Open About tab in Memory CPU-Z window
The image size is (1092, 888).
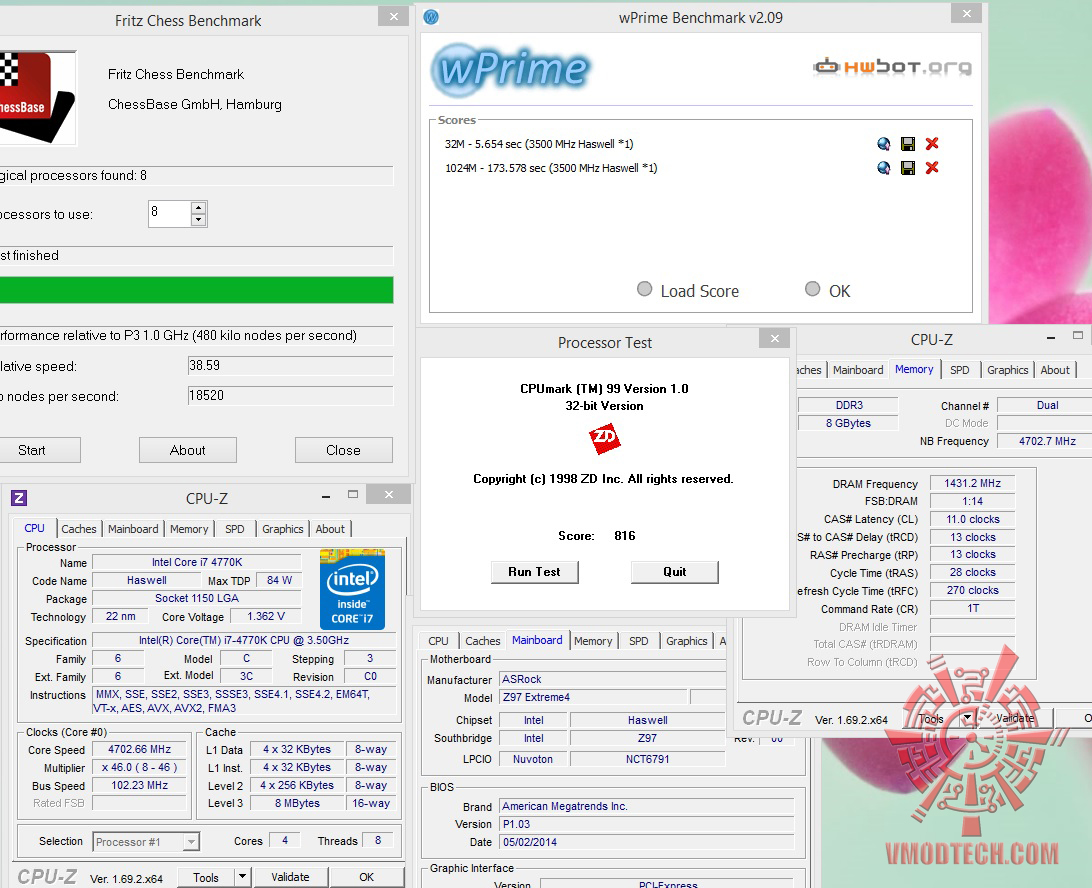(x=1055, y=370)
